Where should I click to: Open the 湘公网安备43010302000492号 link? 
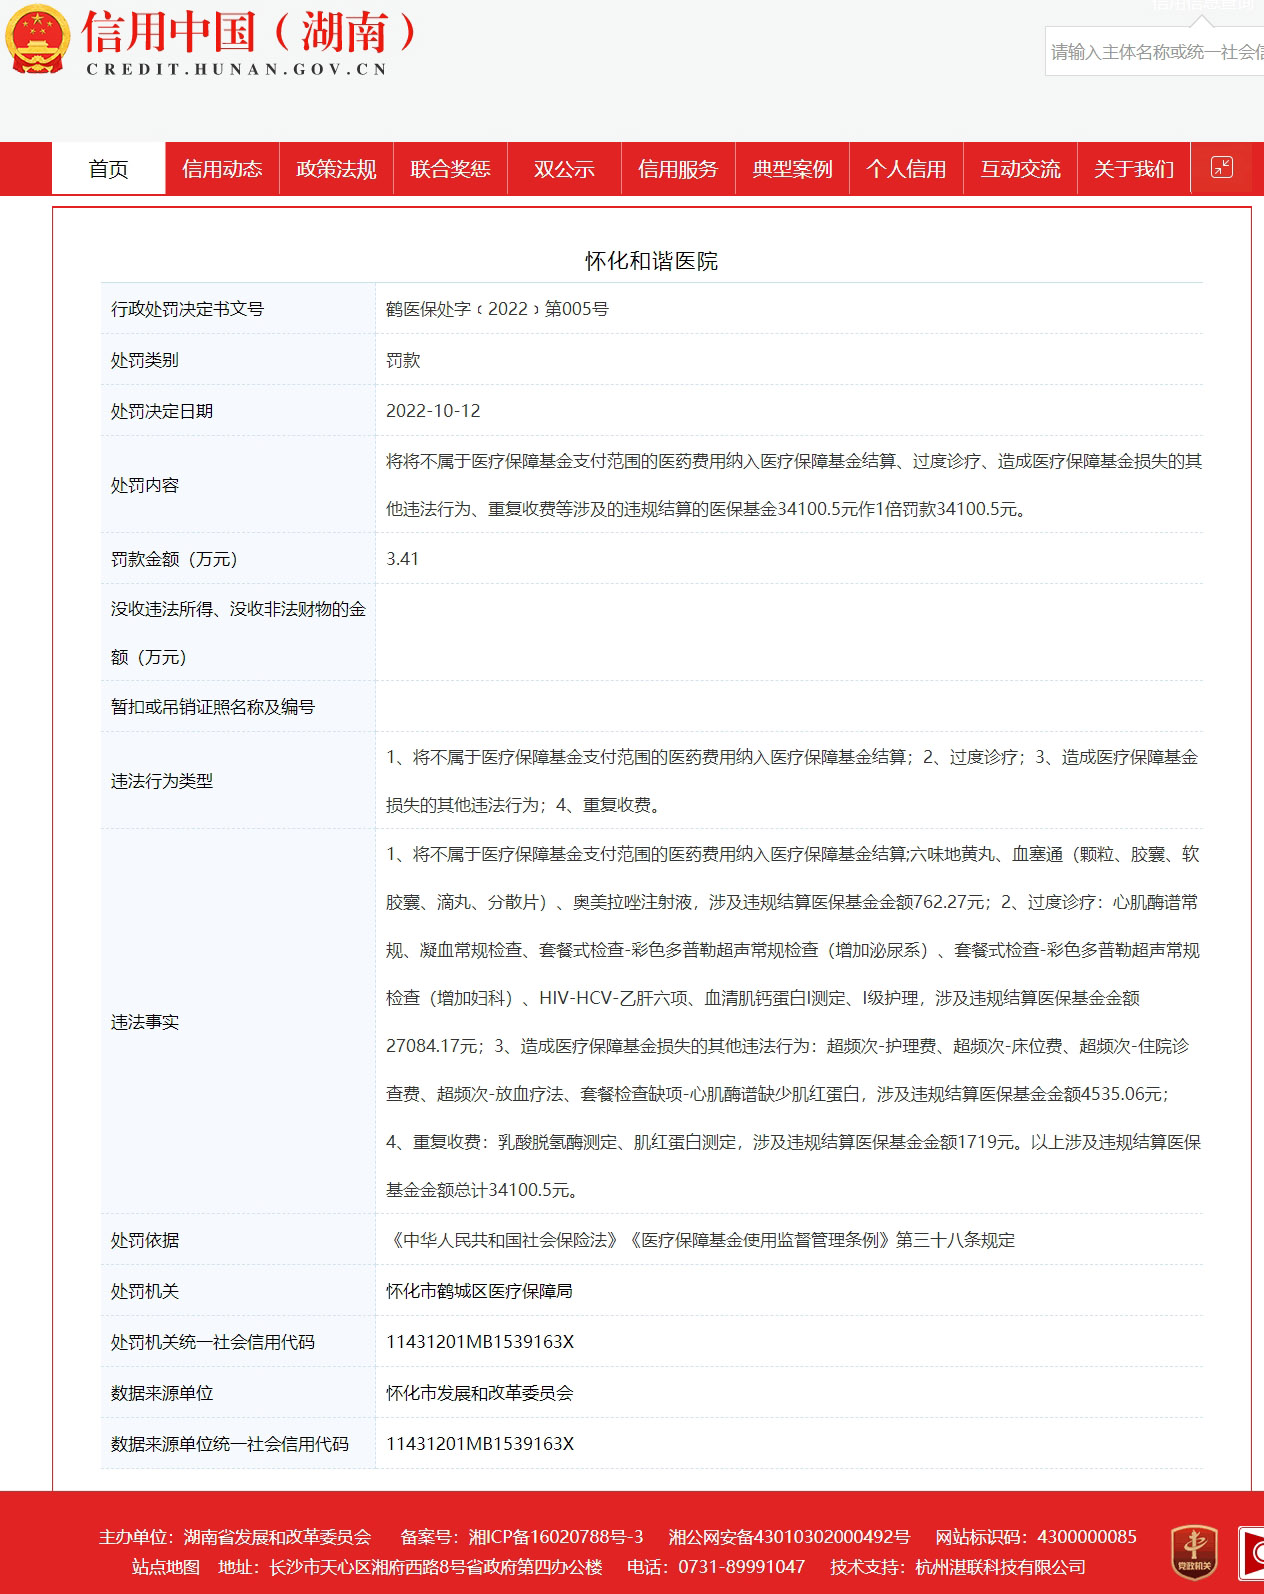coord(789,1537)
